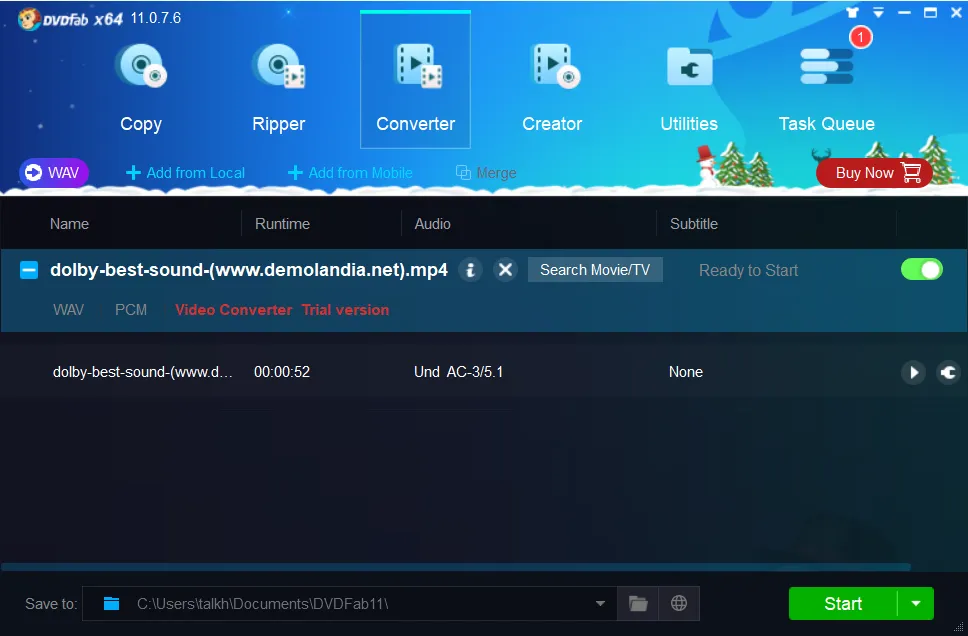Screen dimensions: 968x636
Task: Preview the title with the play icon
Action: coord(914,372)
